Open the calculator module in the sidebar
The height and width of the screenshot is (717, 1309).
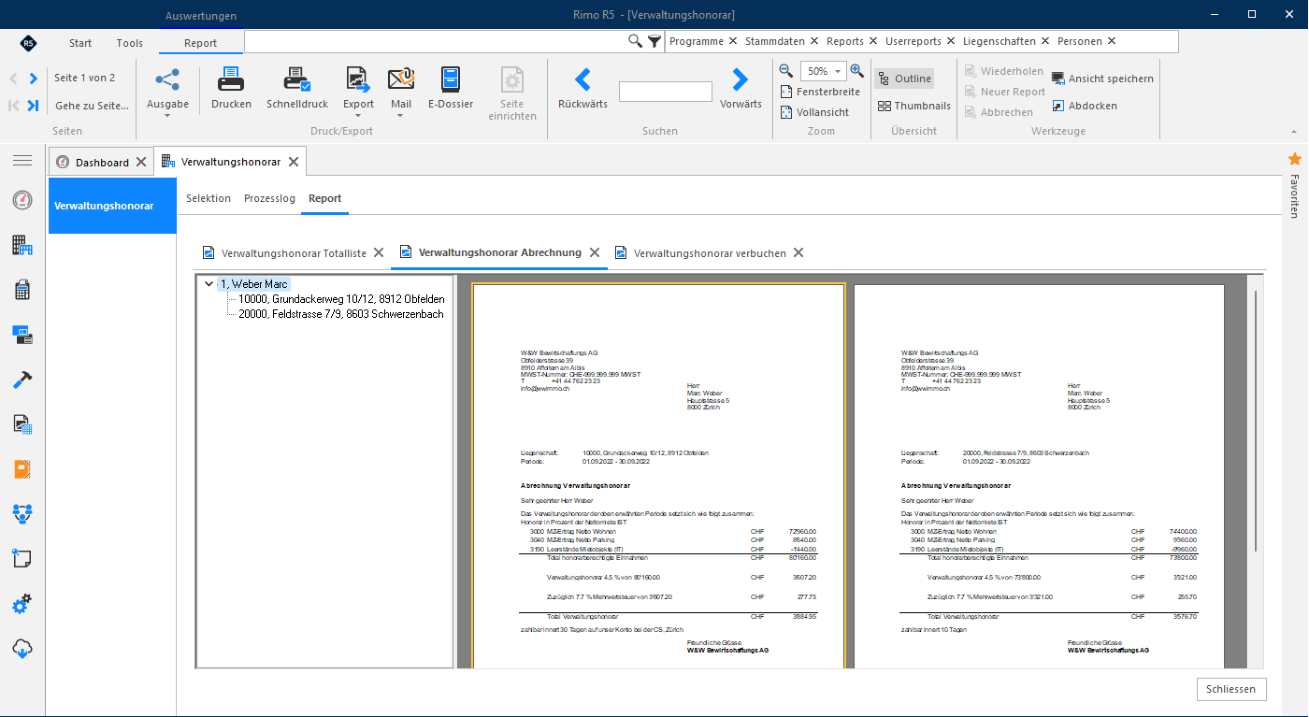click(x=22, y=290)
